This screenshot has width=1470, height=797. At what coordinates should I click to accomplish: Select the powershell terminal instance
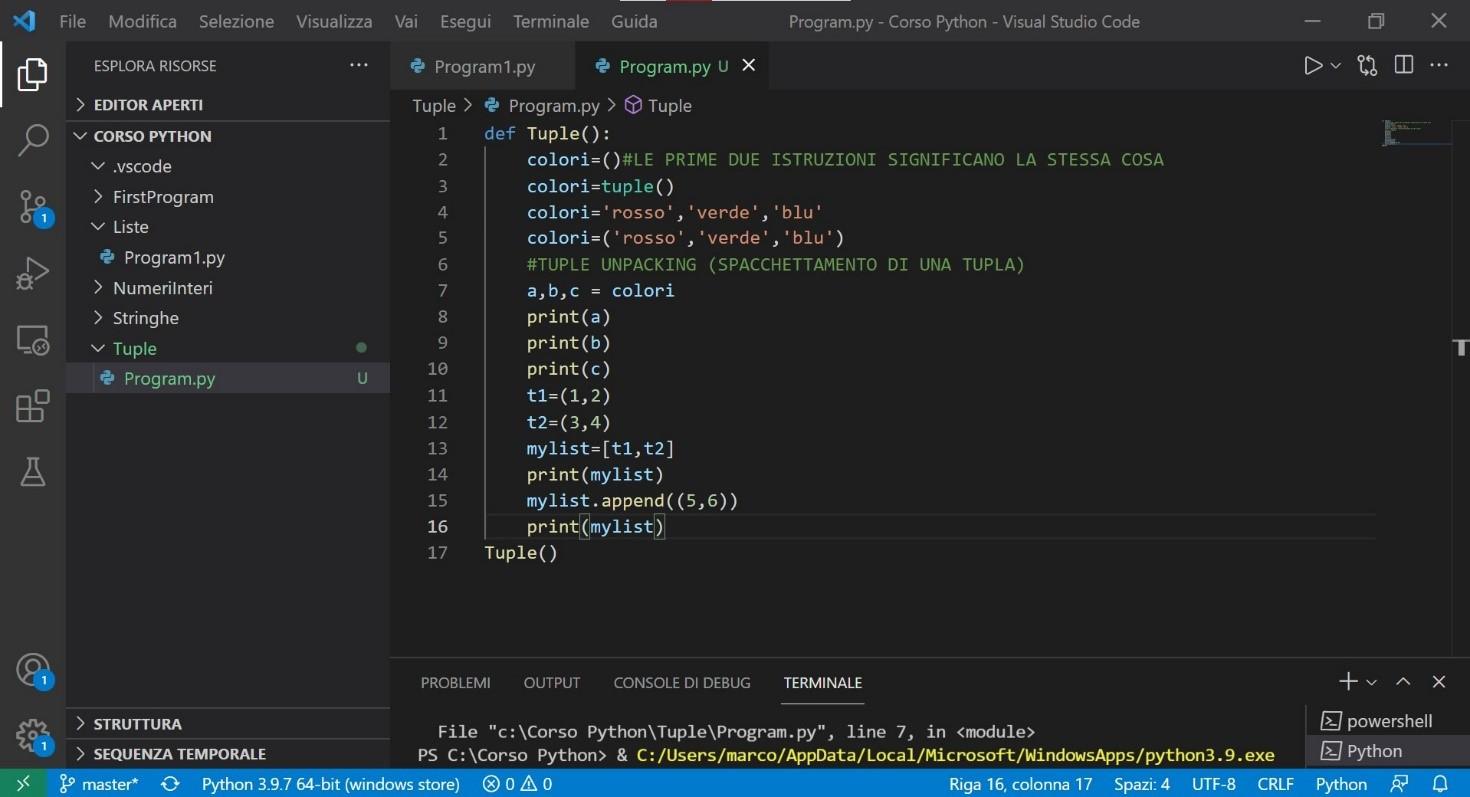coord(1388,721)
